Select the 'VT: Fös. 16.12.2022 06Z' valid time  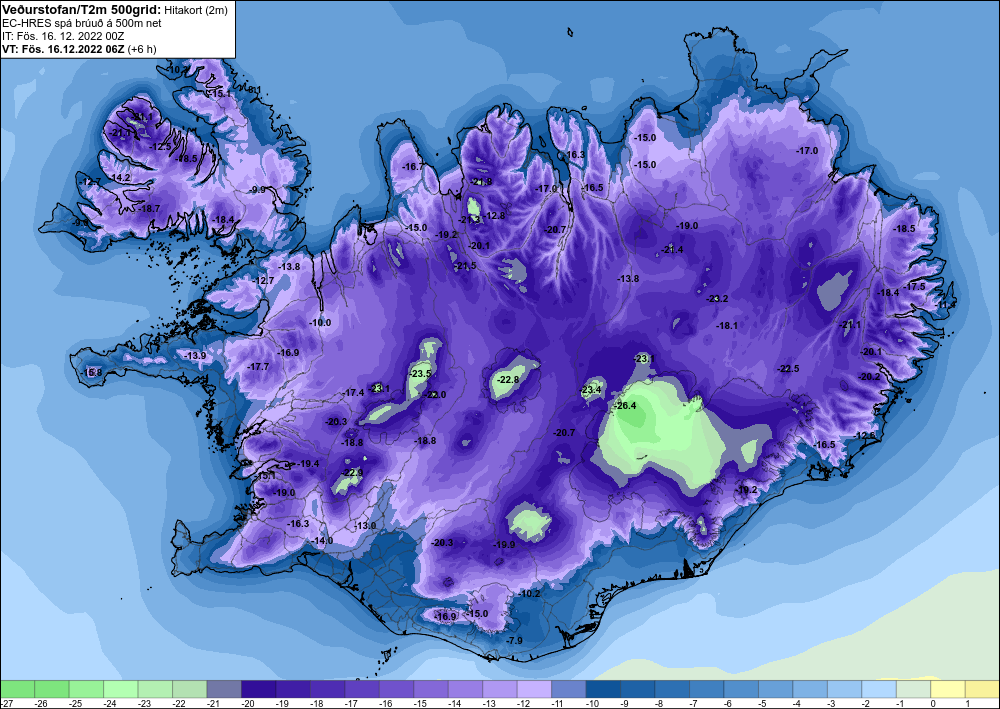[63, 49]
